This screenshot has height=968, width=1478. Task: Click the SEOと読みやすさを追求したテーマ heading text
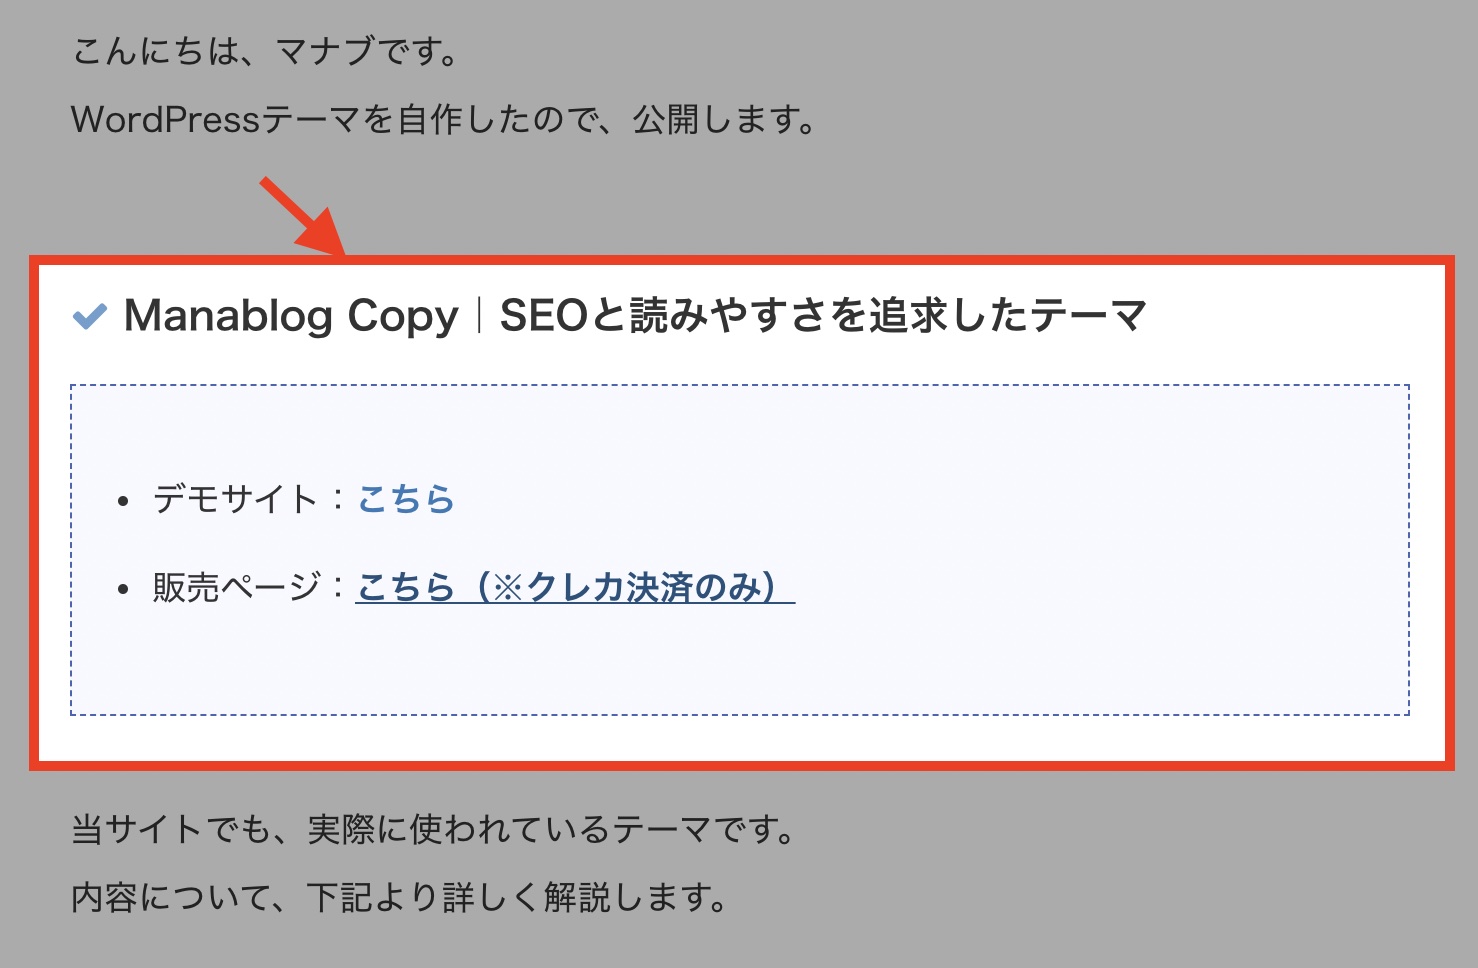[x=822, y=316]
